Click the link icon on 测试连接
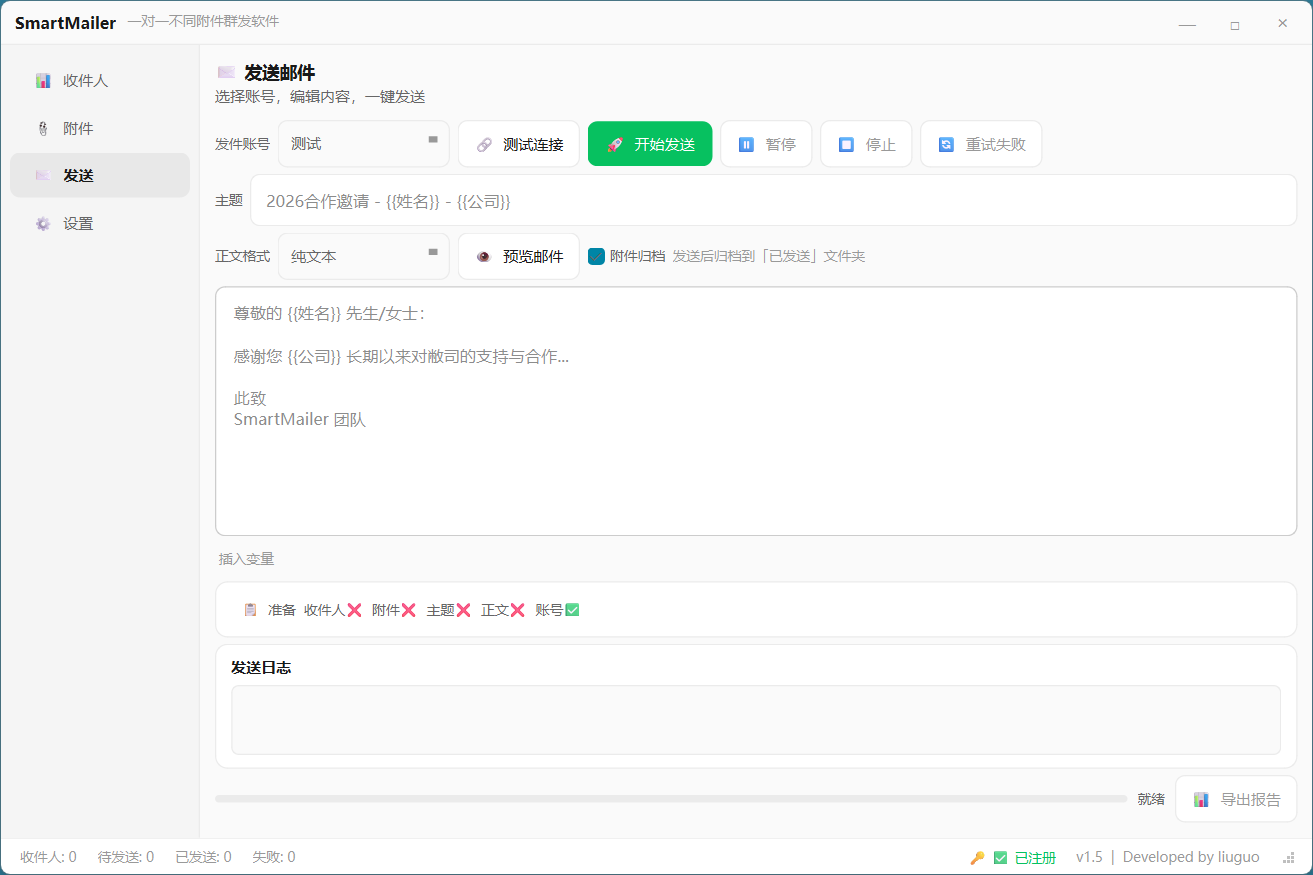Image resolution: width=1313 pixels, height=875 pixels. 484,145
